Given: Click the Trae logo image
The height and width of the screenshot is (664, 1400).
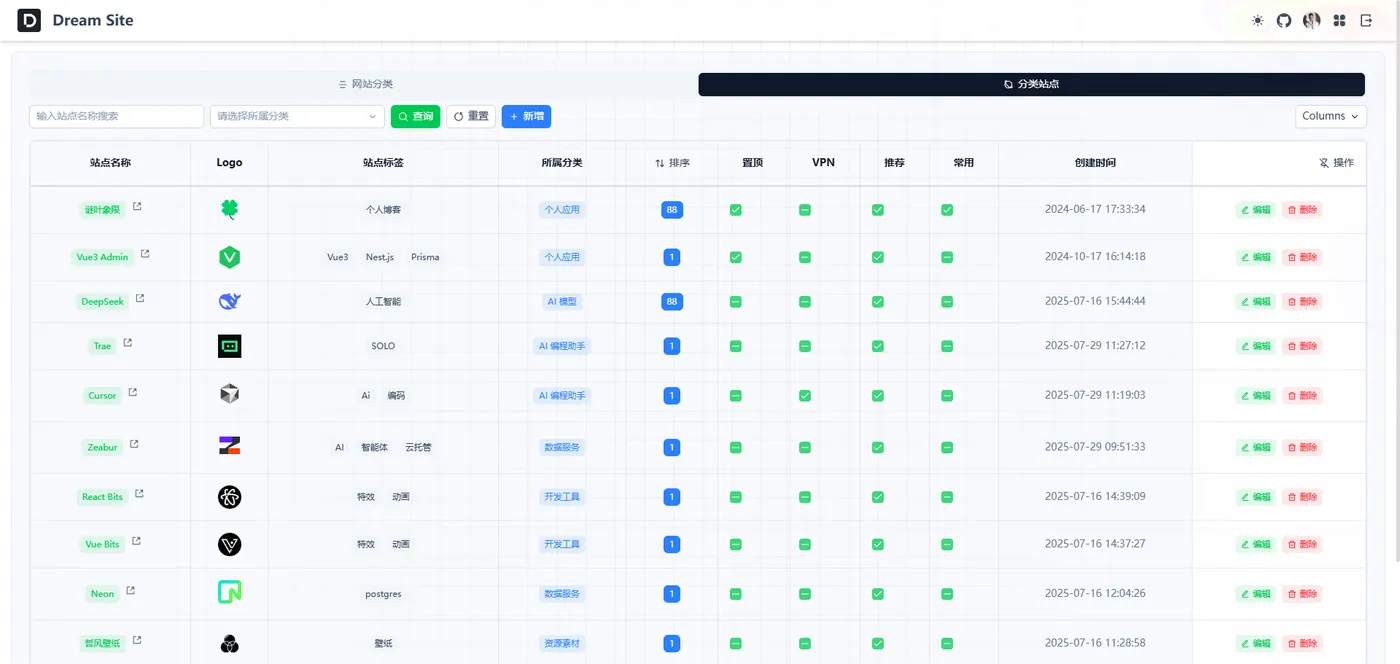Looking at the screenshot, I should (x=229, y=346).
